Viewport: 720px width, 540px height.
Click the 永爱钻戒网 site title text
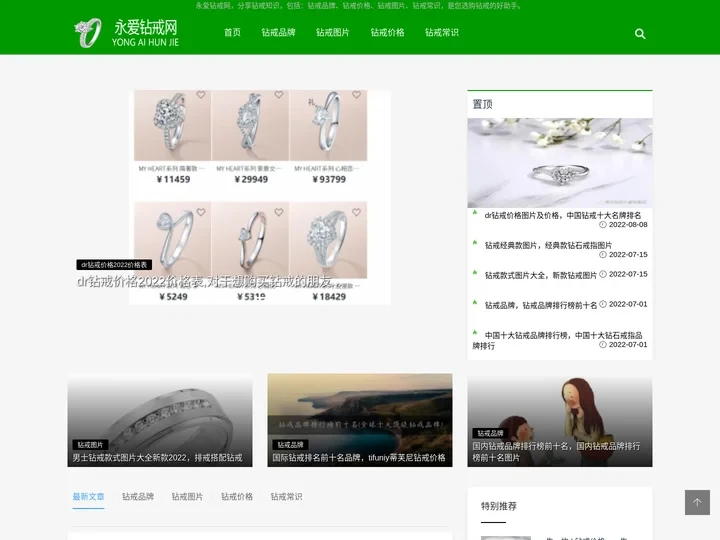click(146, 28)
